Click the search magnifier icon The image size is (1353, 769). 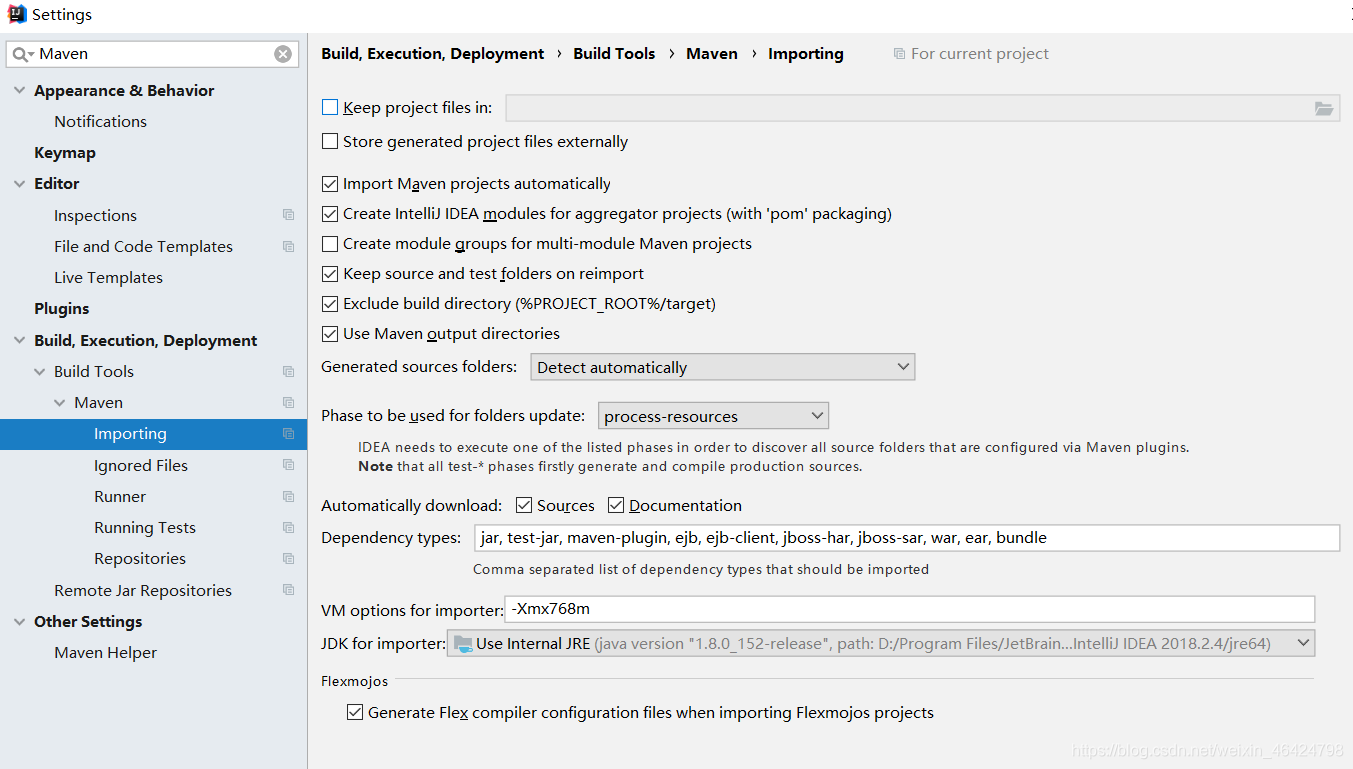click(x=22, y=54)
